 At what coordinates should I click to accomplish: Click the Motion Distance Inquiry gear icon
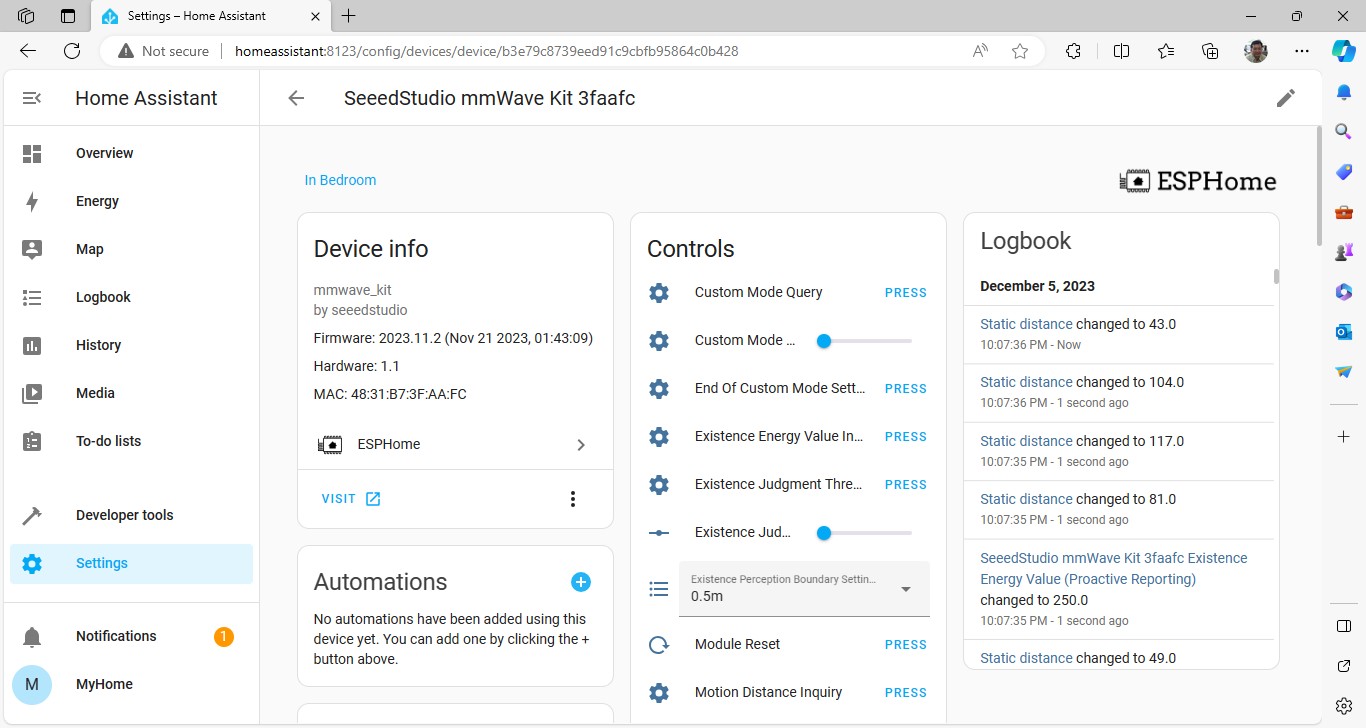[x=659, y=693]
